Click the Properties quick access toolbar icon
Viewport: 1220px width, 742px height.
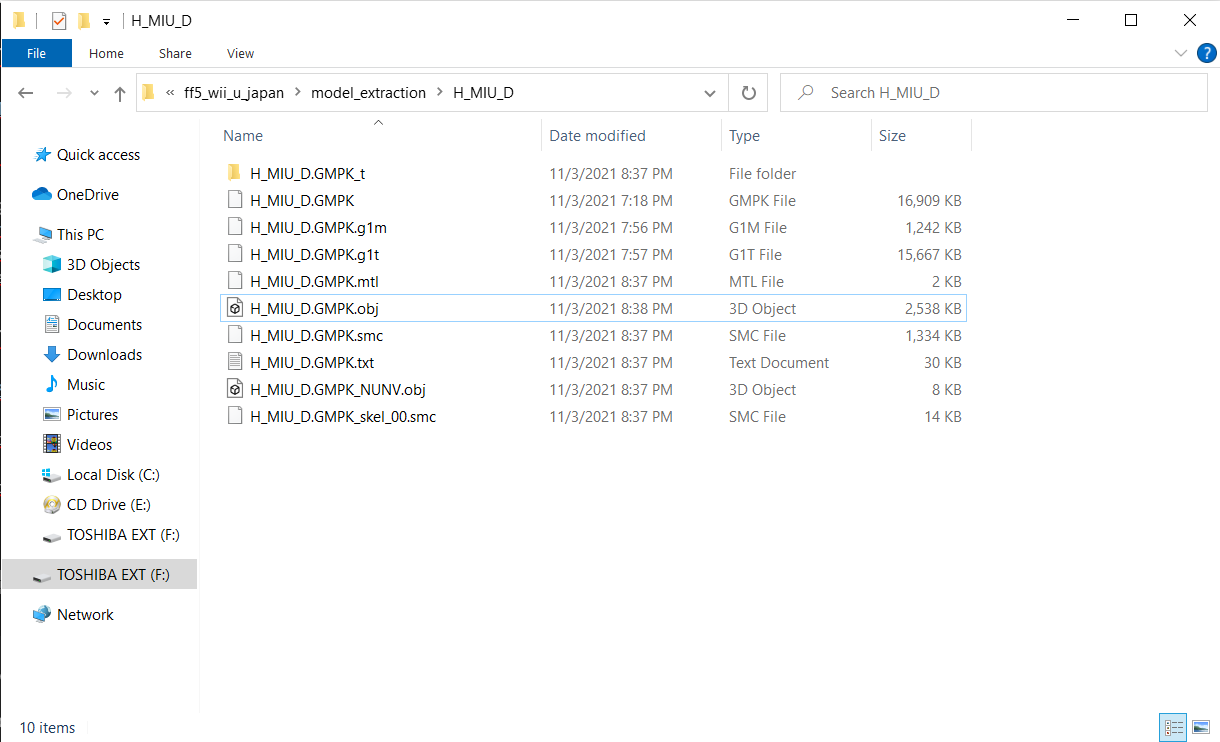pos(58,20)
